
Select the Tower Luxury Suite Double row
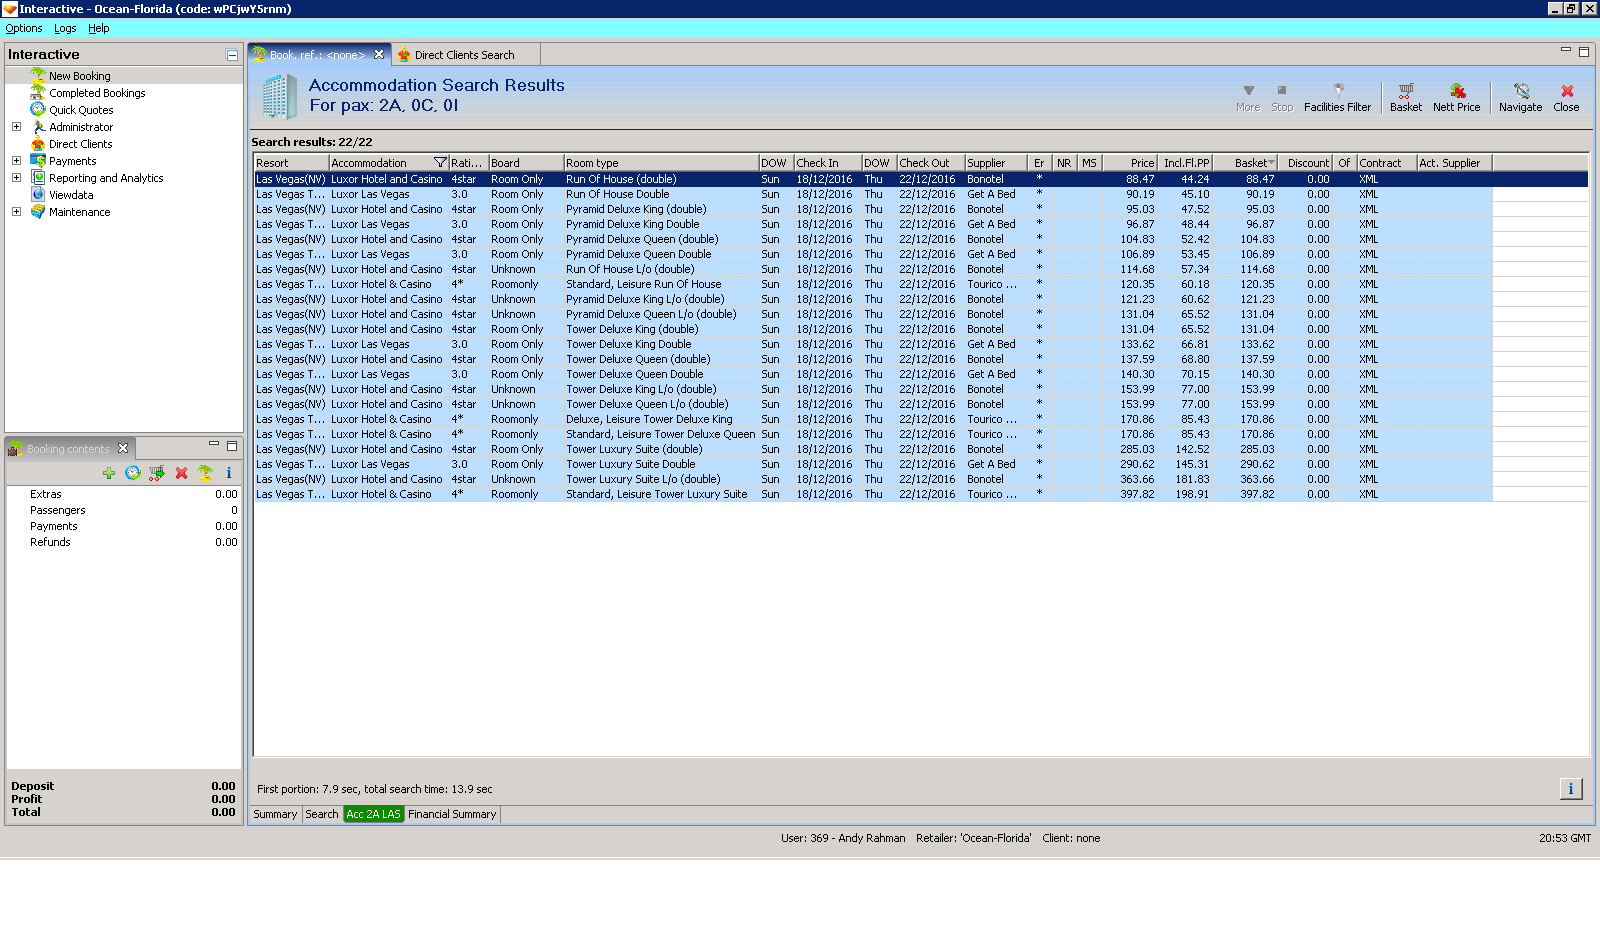click(873, 464)
